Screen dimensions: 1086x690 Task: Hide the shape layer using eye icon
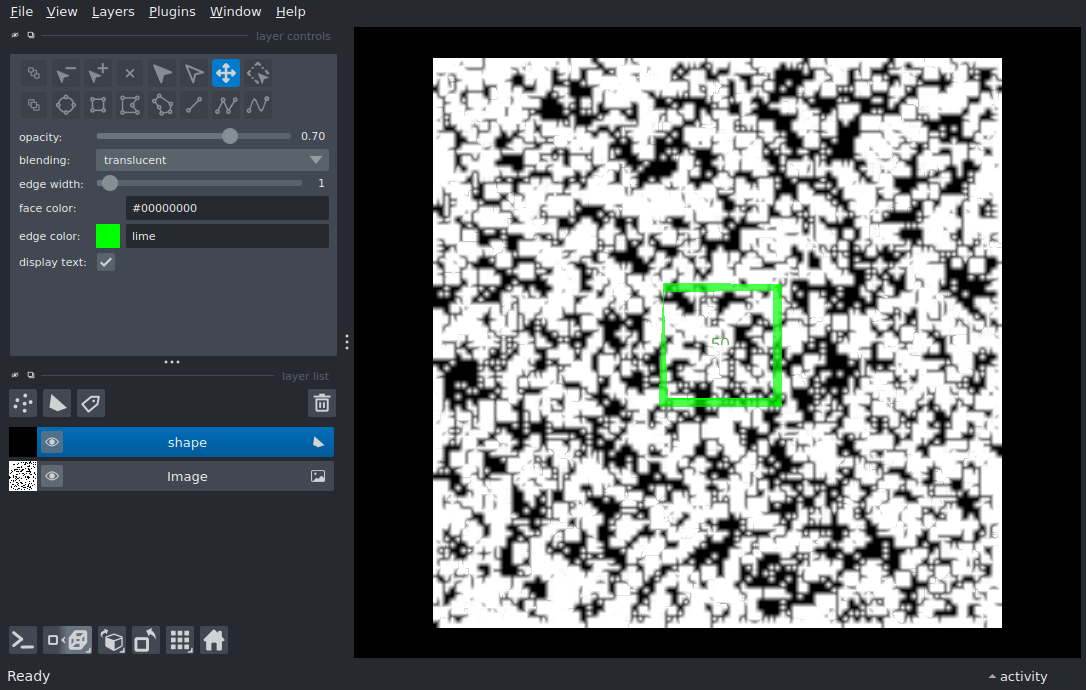point(52,442)
